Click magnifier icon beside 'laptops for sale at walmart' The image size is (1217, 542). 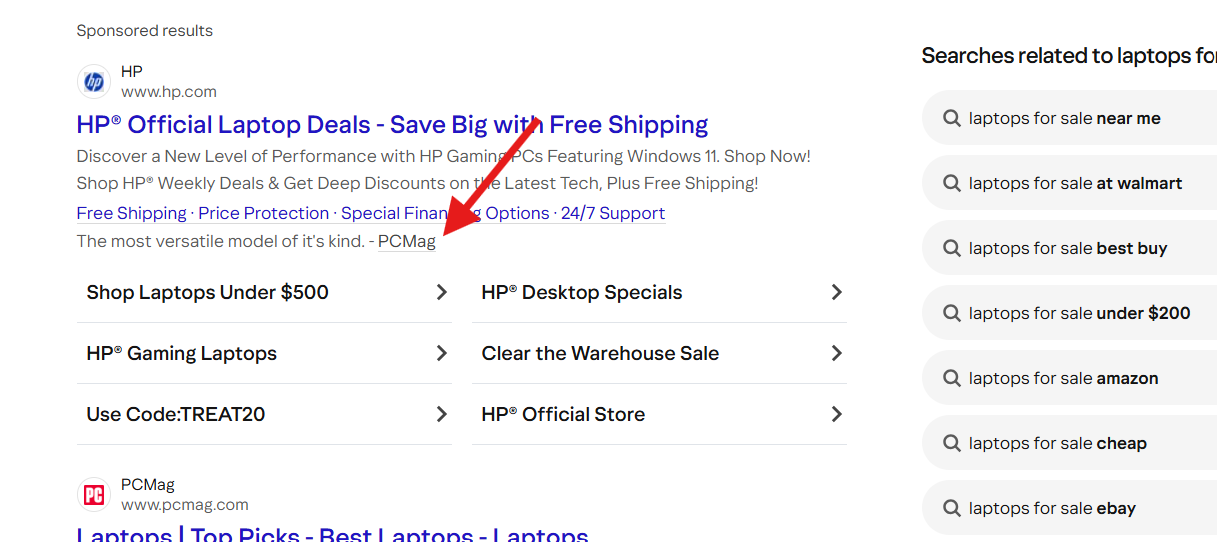point(952,183)
